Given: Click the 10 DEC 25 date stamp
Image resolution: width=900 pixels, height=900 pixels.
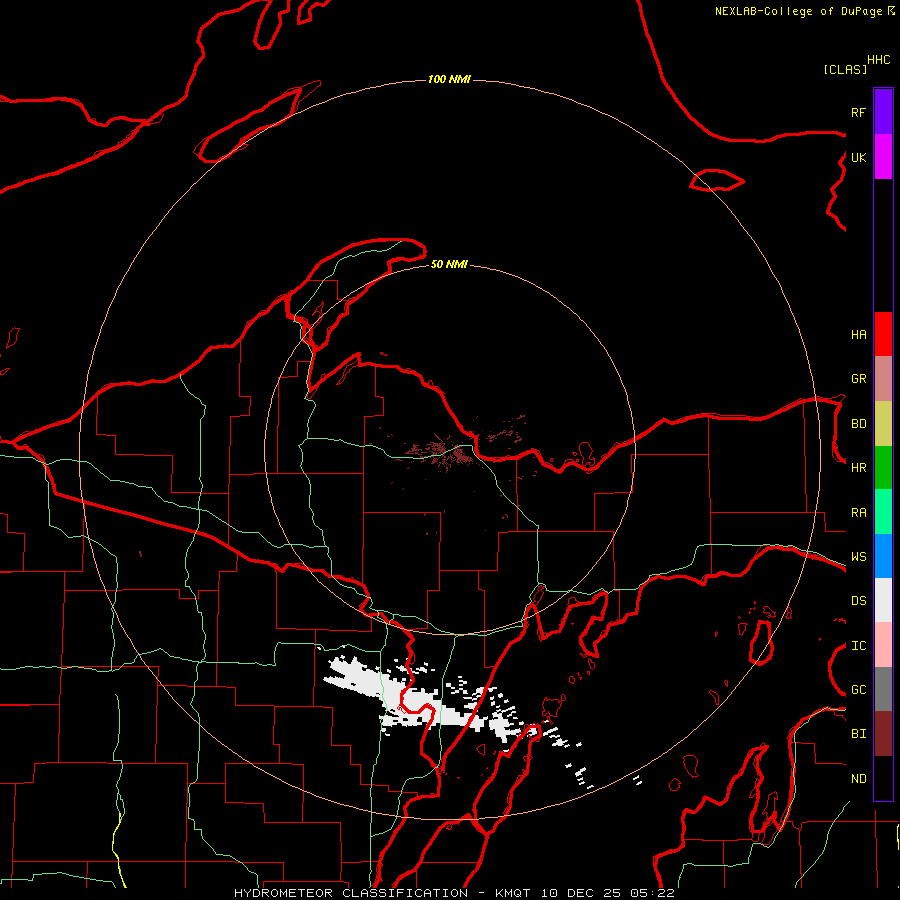Looking at the screenshot, I should 582,893.
